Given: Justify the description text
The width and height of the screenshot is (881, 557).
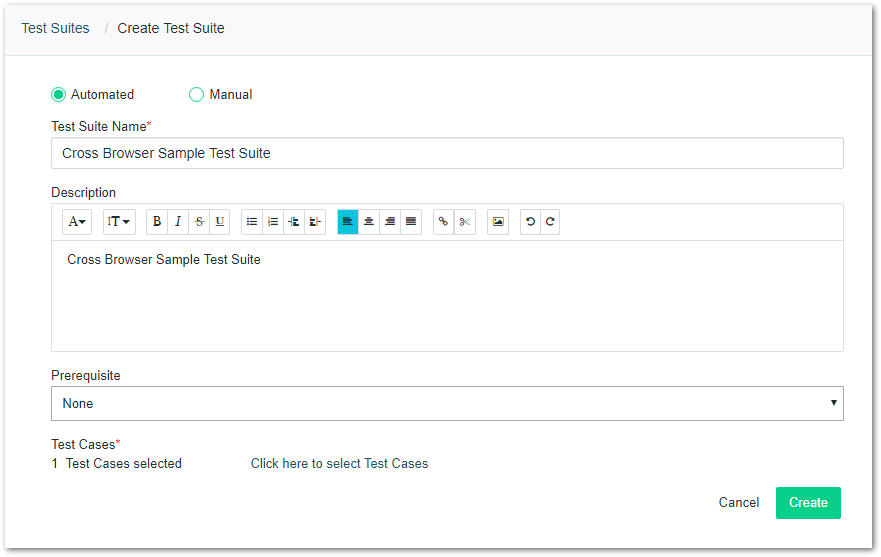Looking at the screenshot, I should point(411,222).
